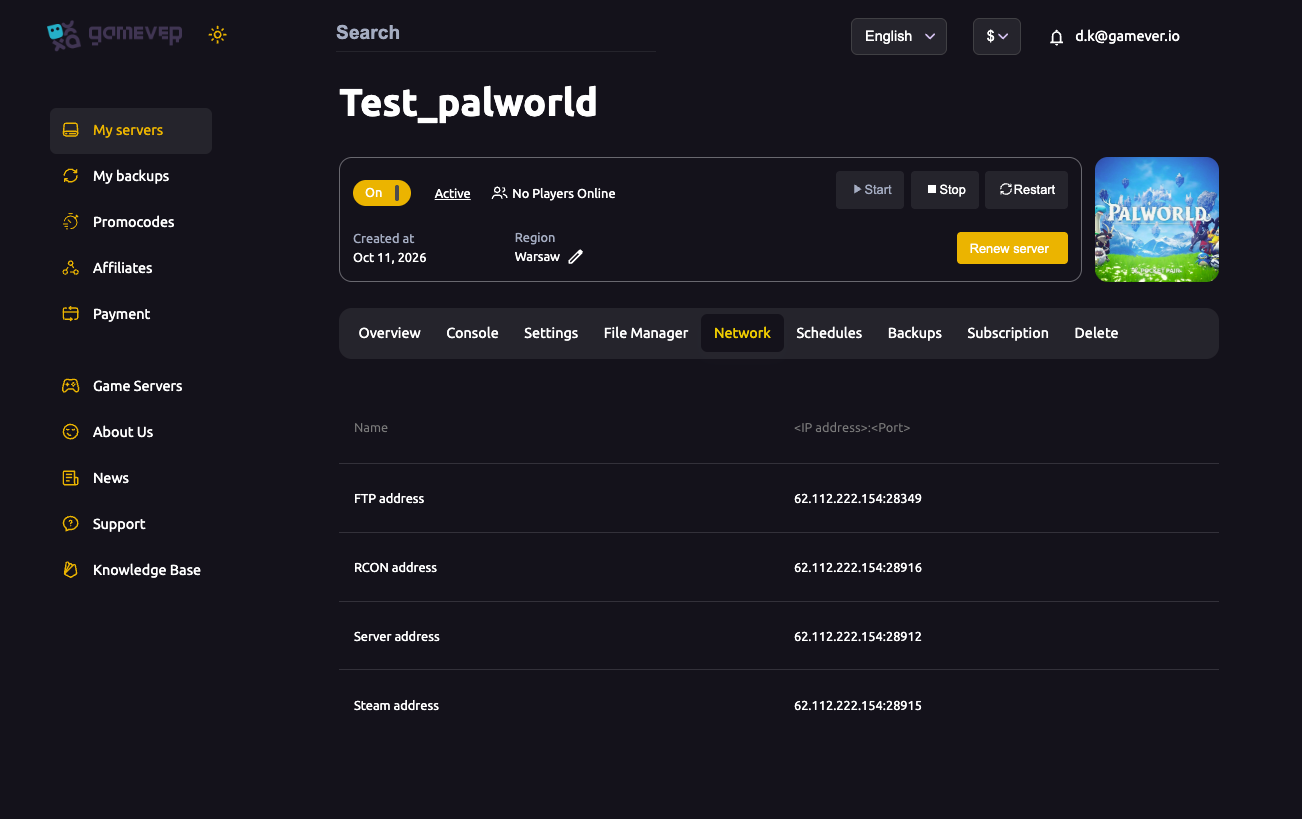The height and width of the screenshot is (819, 1302).
Task: Click the Palworld game thumbnail
Action: [x=1157, y=219]
